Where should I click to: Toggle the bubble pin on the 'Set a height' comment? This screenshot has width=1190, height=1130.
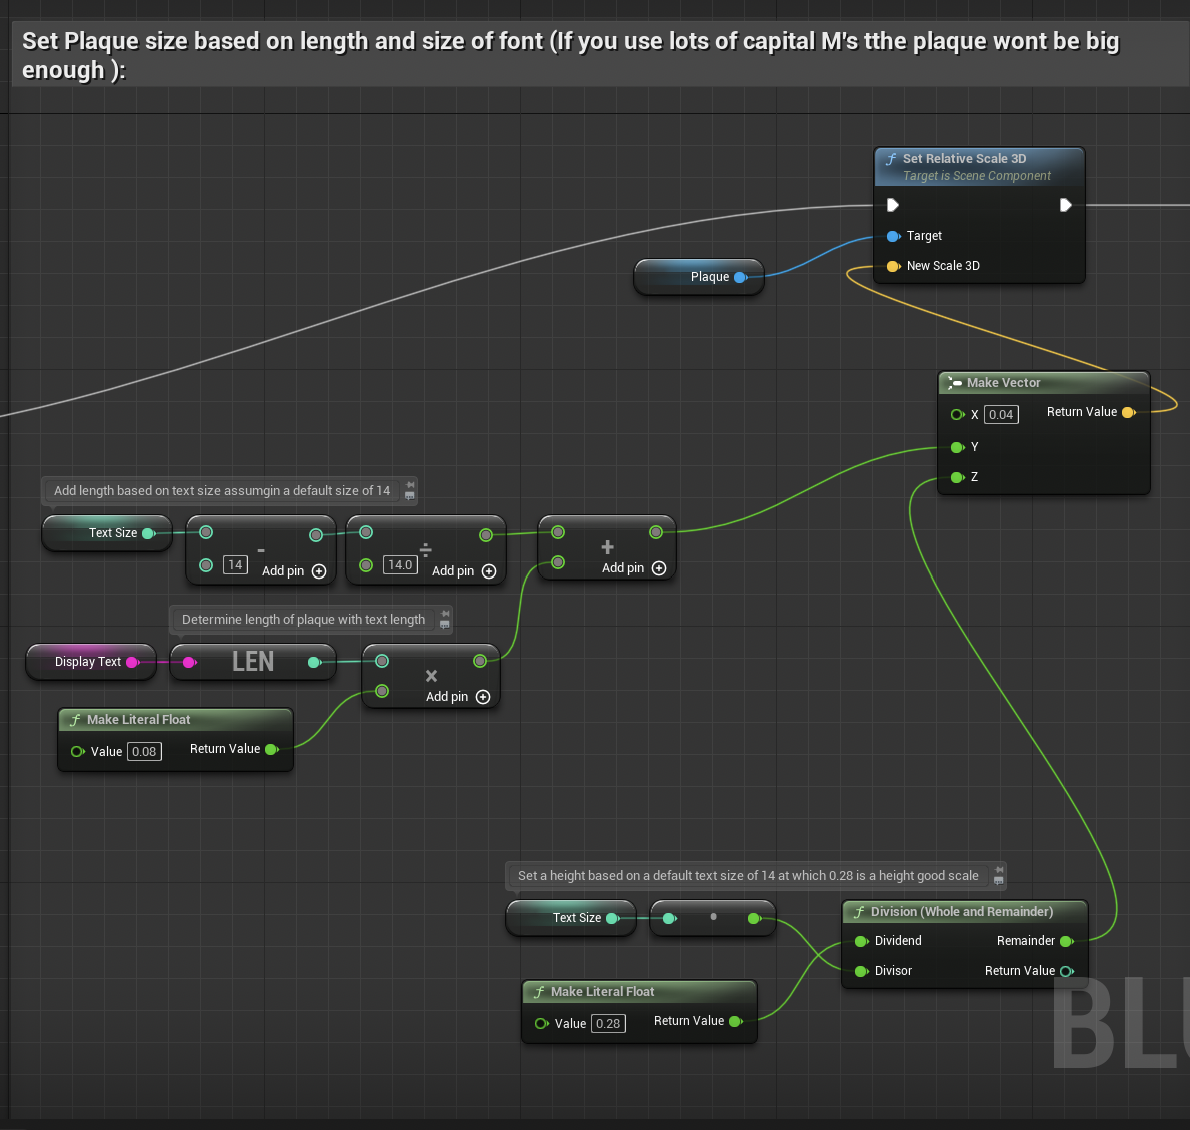[998, 875]
